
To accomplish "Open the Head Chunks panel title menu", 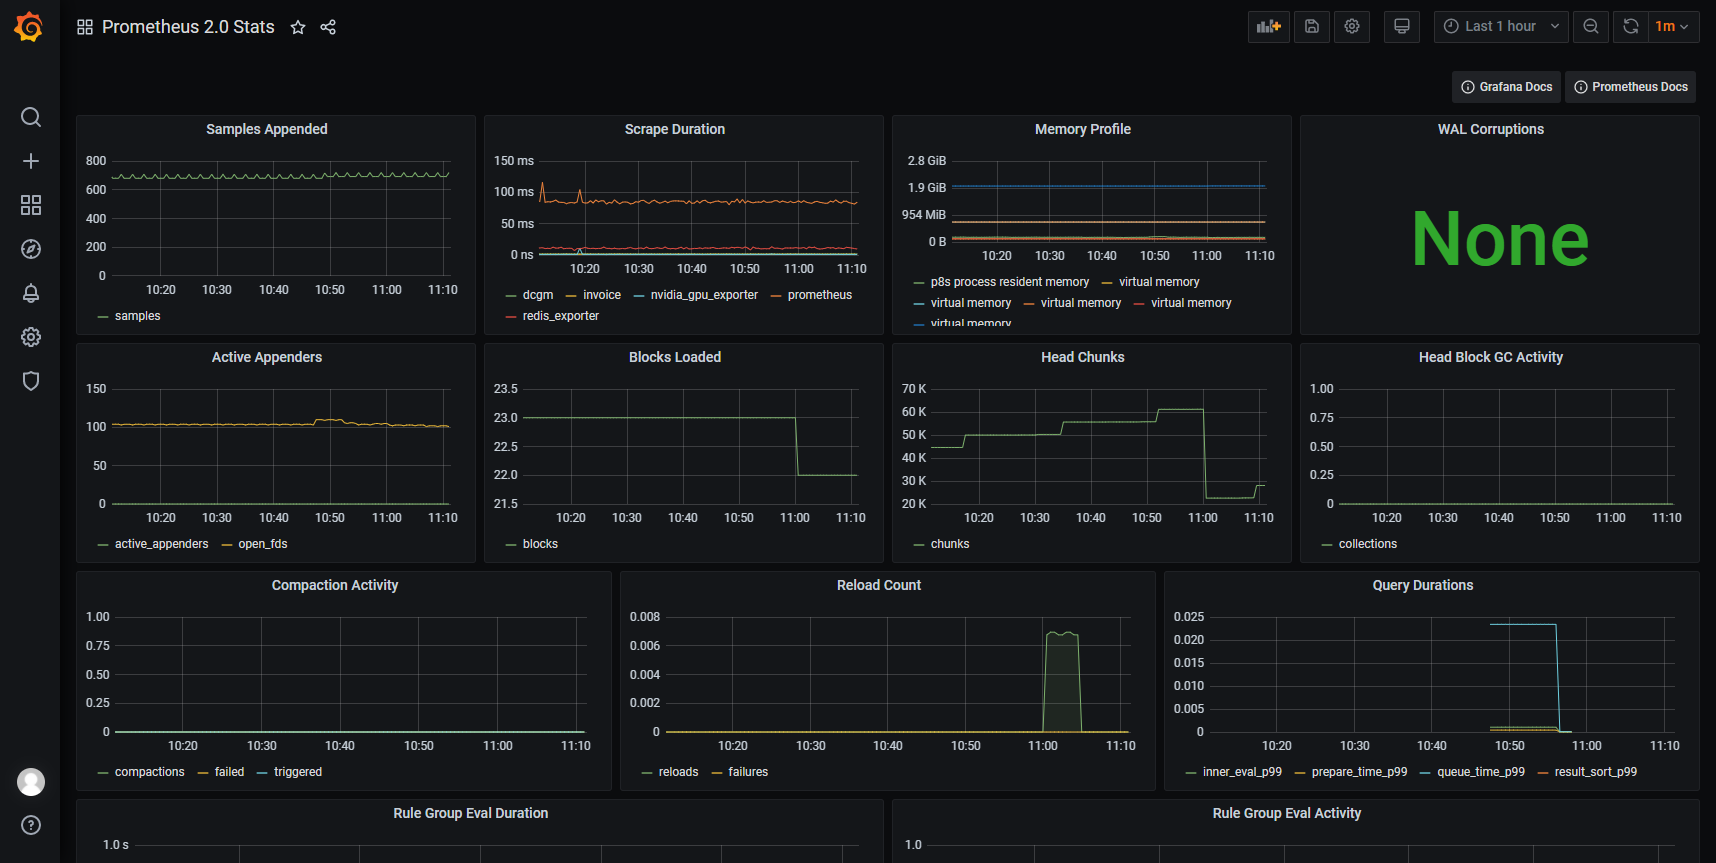I will point(1083,357).
